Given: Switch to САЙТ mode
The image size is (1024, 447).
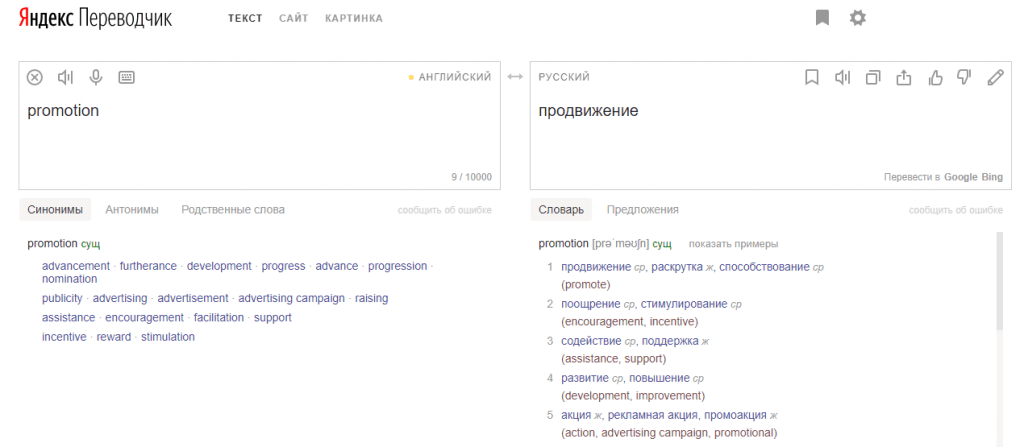Looking at the screenshot, I should (293, 18).
